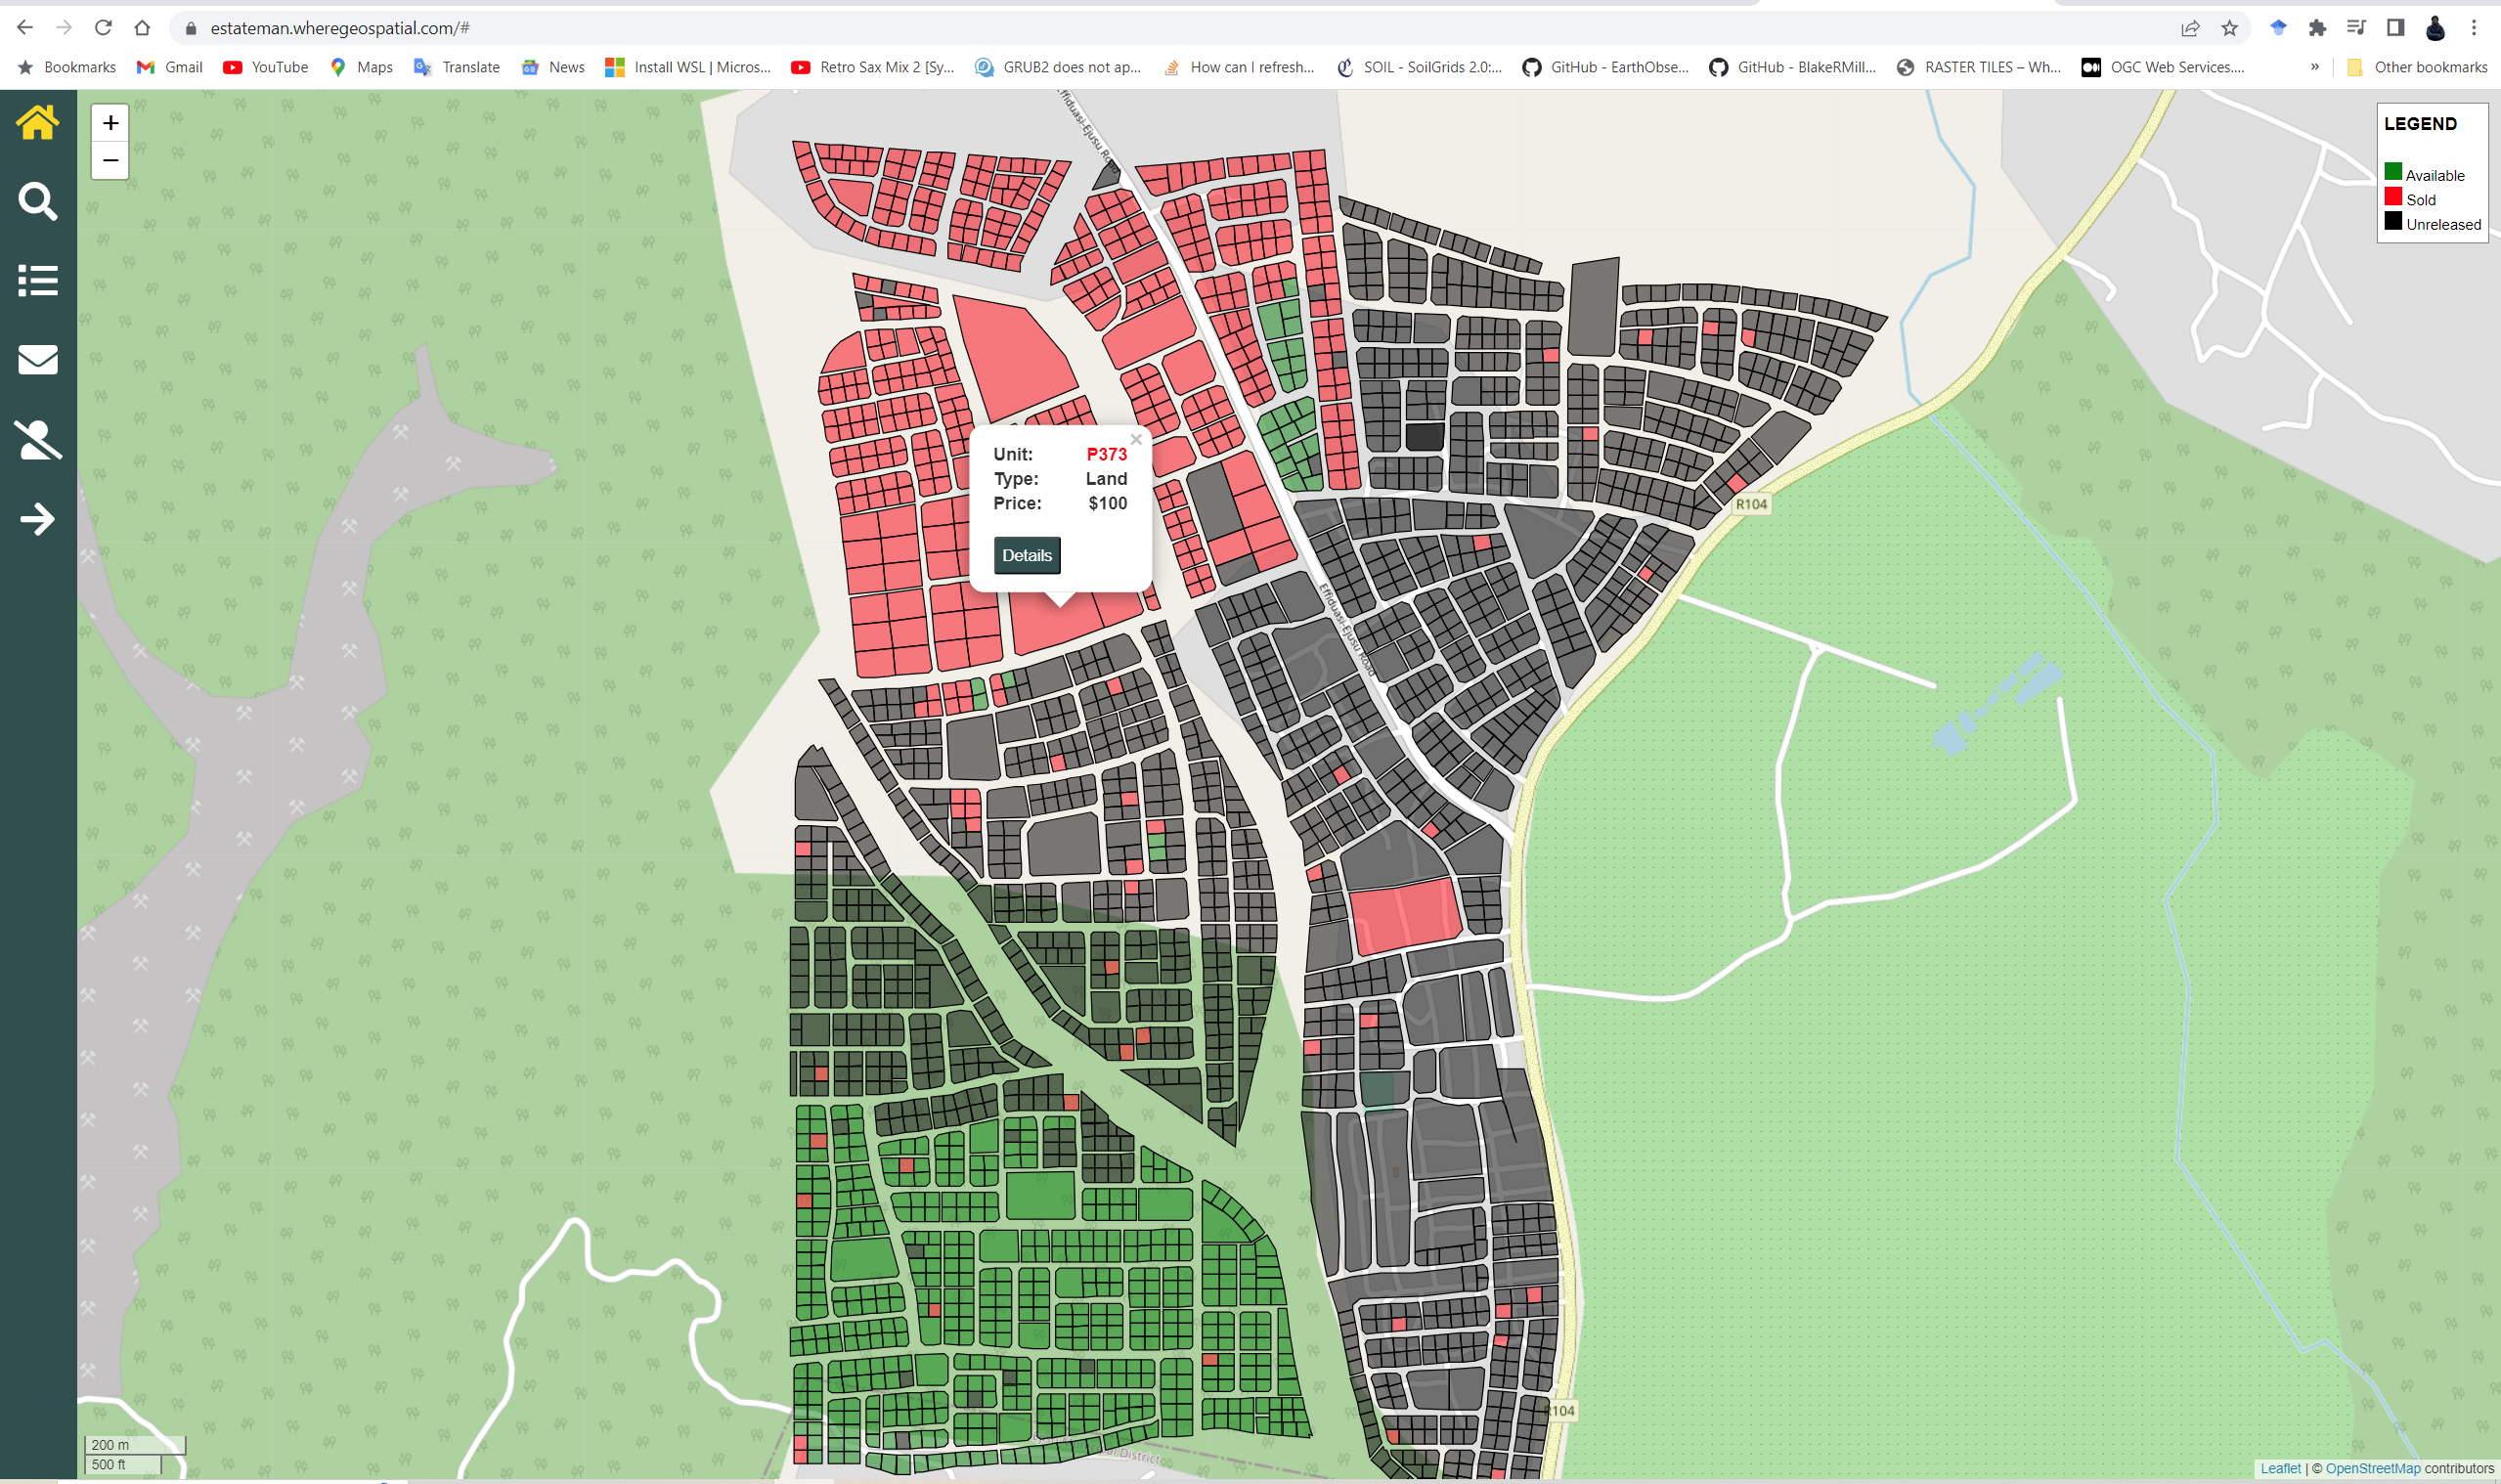This screenshot has width=2501, height=1484.
Task: Open the Chrome extensions puzzle icon
Action: tap(2317, 28)
